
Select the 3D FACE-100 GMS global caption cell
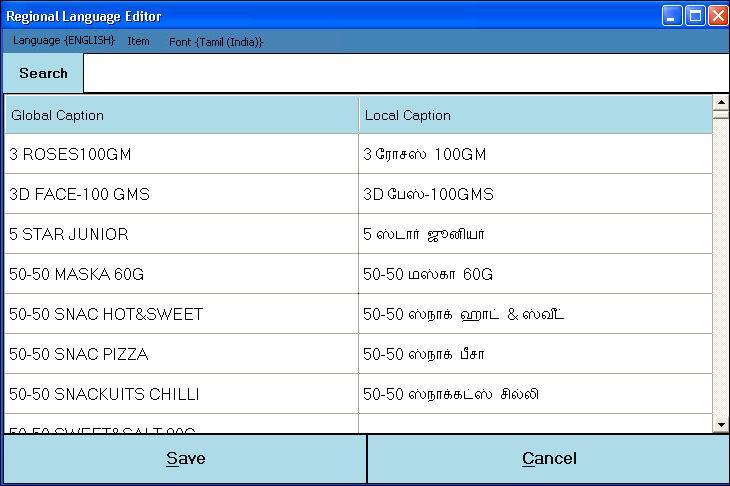click(x=182, y=194)
